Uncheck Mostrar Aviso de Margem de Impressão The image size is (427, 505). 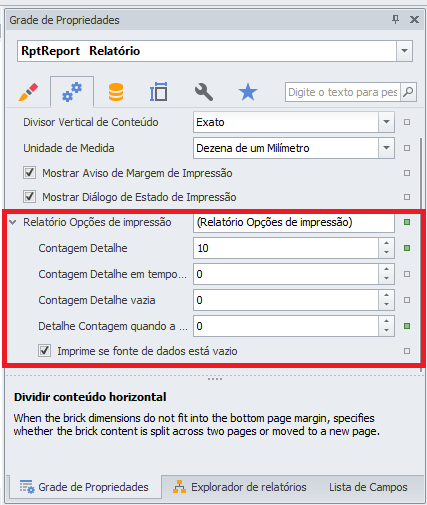[29, 173]
